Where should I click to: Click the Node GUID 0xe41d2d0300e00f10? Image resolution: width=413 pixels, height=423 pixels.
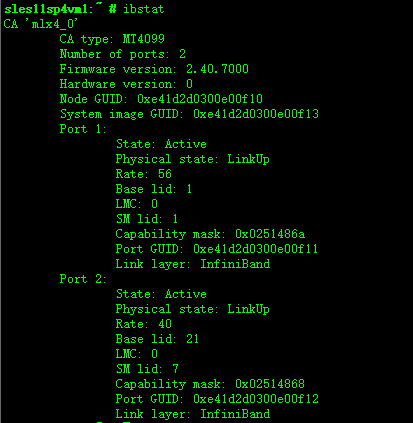(x=200, y=99)
